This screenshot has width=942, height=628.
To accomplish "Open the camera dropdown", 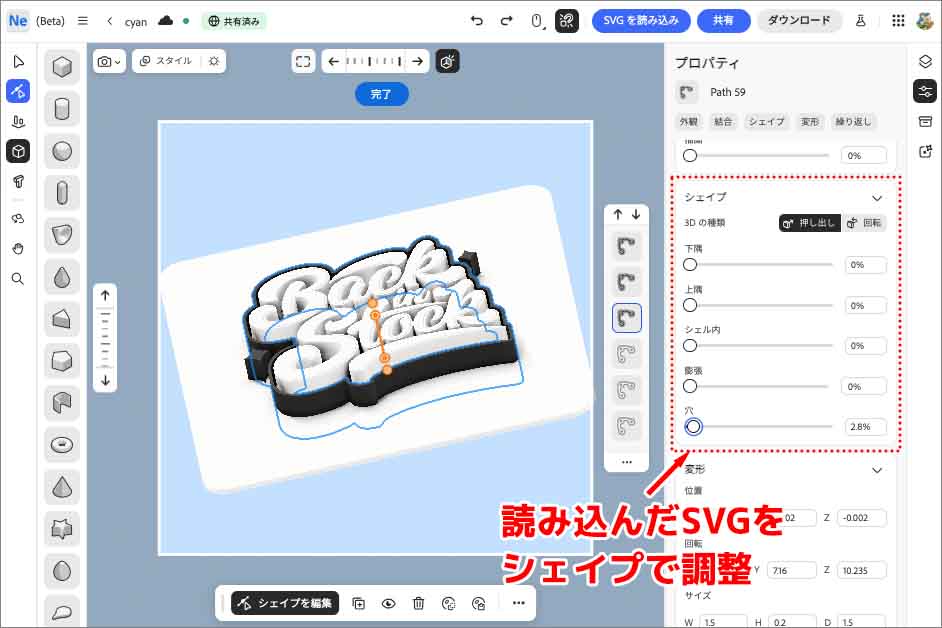I will click(109, 61).
